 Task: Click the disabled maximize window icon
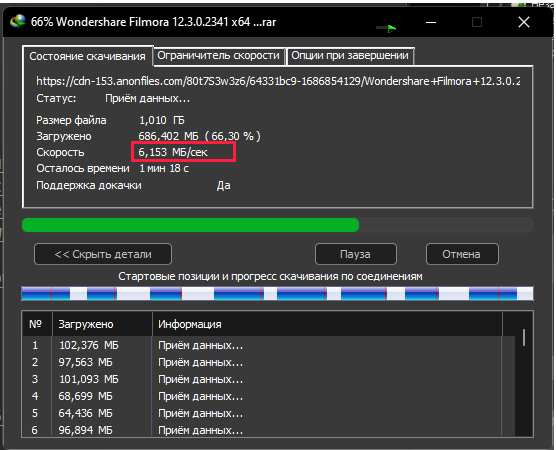click(x=477, y=22)
